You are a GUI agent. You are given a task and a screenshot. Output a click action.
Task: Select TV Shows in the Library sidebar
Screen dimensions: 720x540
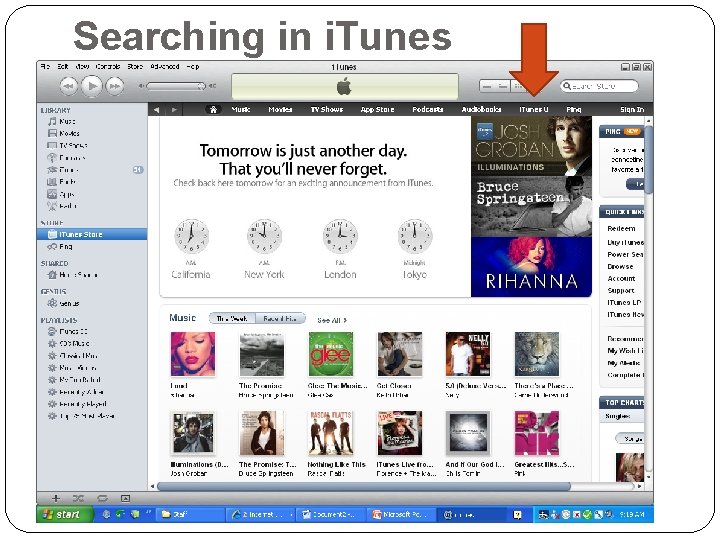tap(73, 146)
